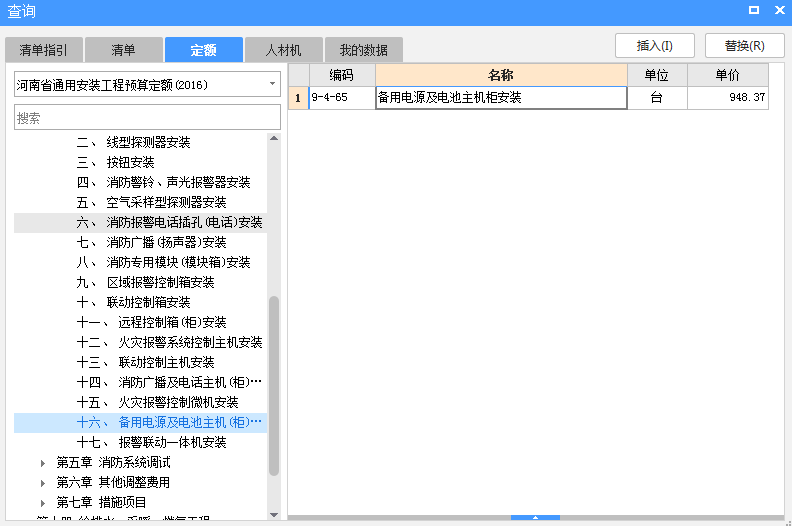Select 九、区域报警控制箱安装
The image size is (792, 526).
(x=145, y=282)
